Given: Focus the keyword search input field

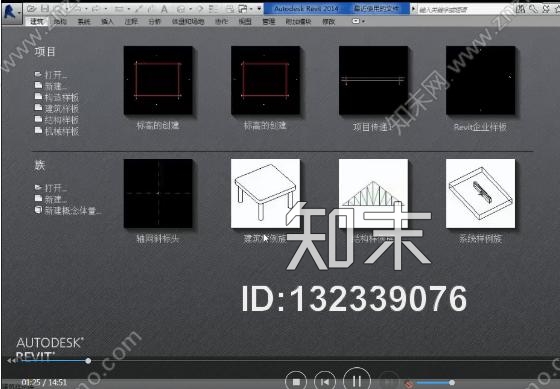Looking at the screenshot, I should point(464,9).
